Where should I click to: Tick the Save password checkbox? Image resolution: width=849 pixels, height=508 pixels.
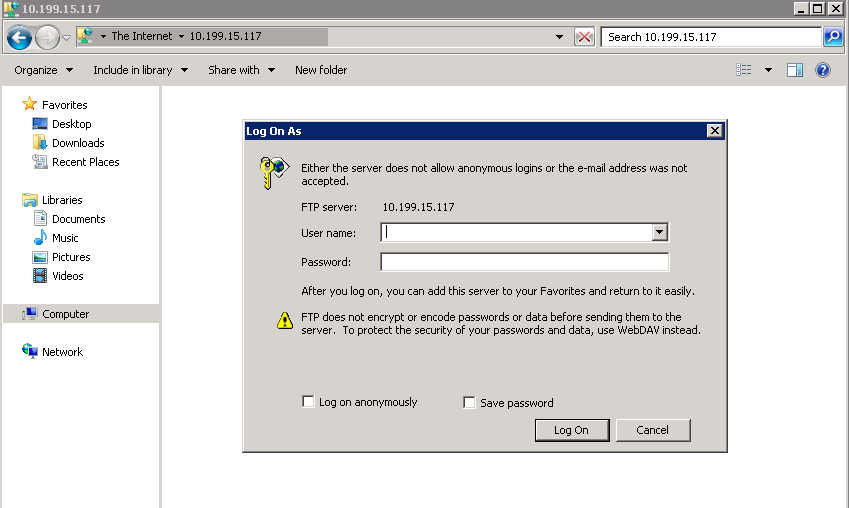click(x=469, y=402)
